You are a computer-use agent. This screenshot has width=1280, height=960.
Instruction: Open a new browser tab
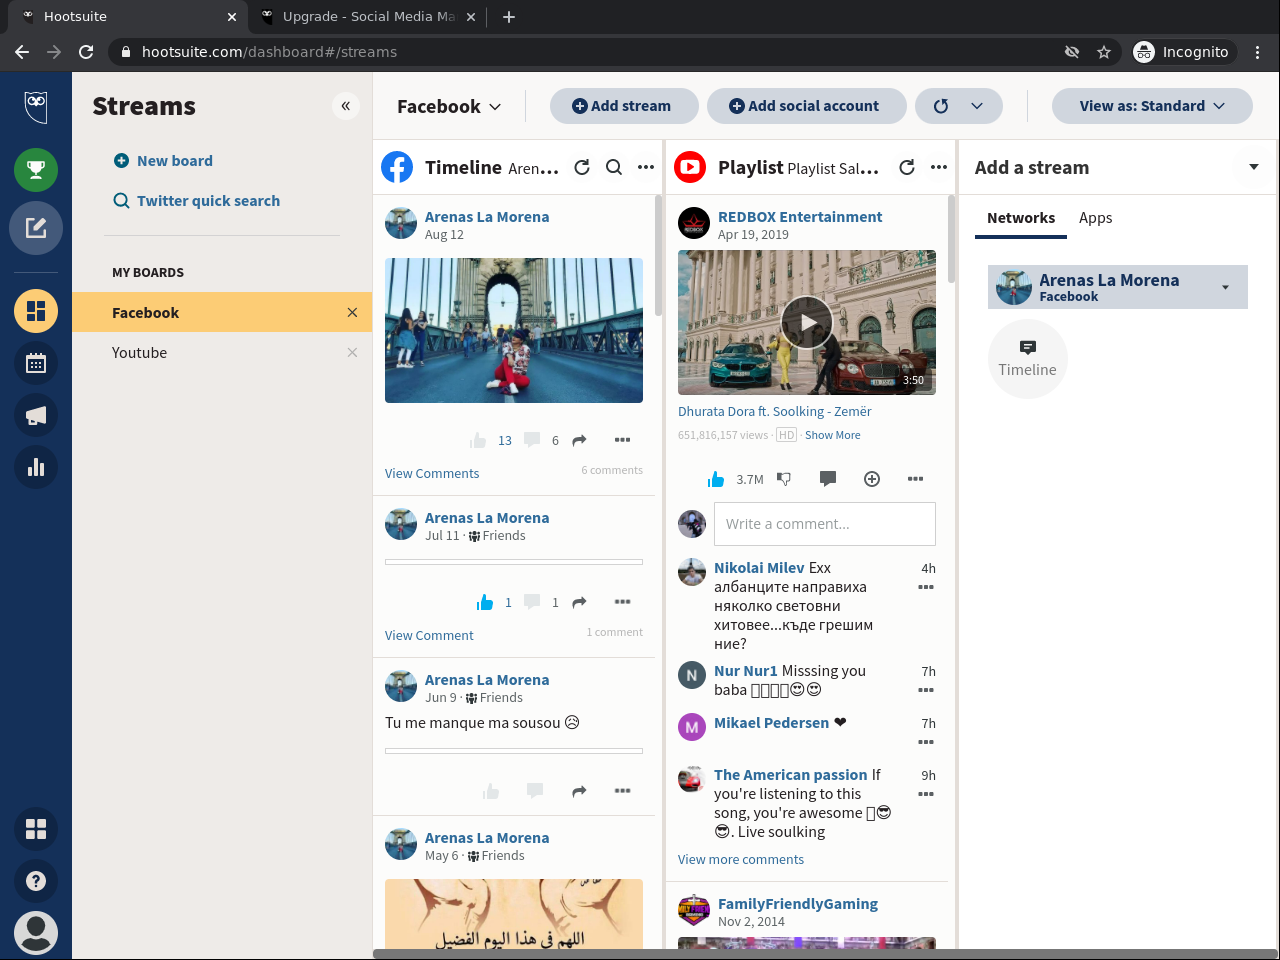[x=509, y=17]
